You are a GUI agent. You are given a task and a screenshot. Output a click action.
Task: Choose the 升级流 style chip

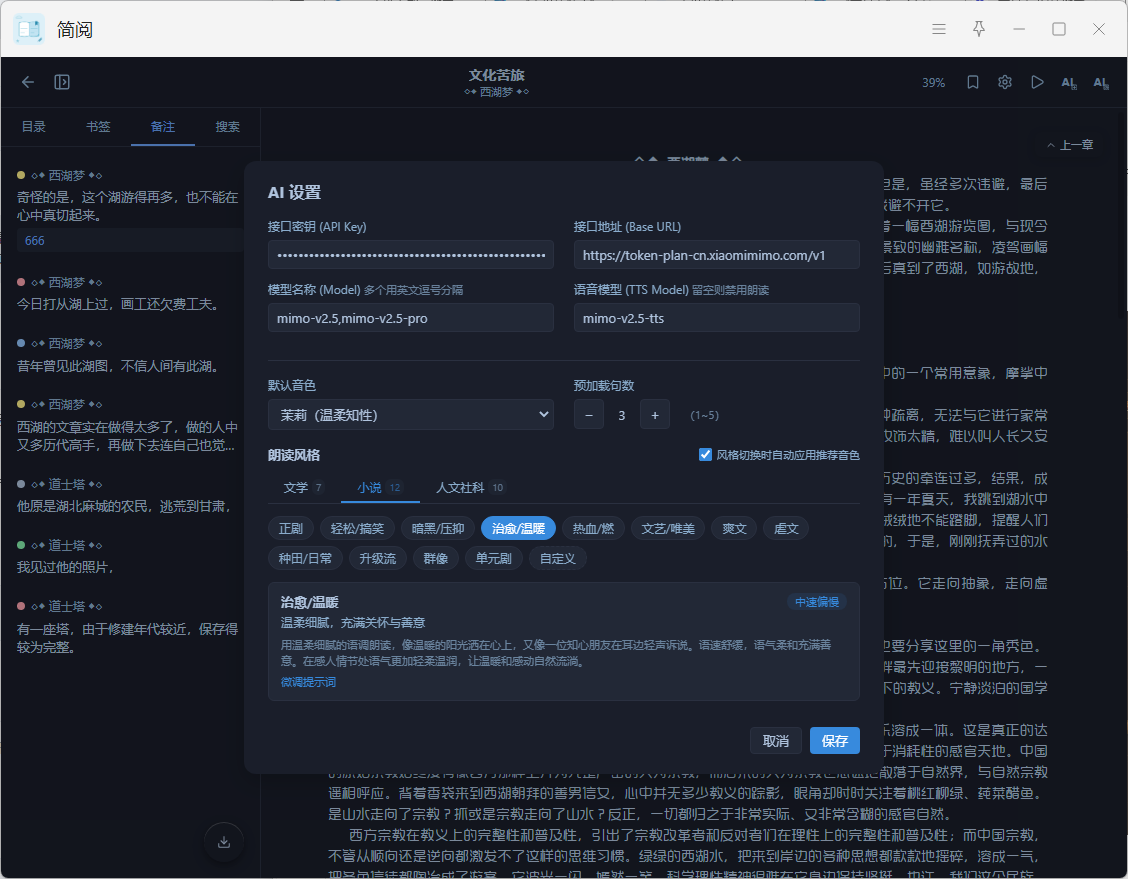tap(378, 558)
